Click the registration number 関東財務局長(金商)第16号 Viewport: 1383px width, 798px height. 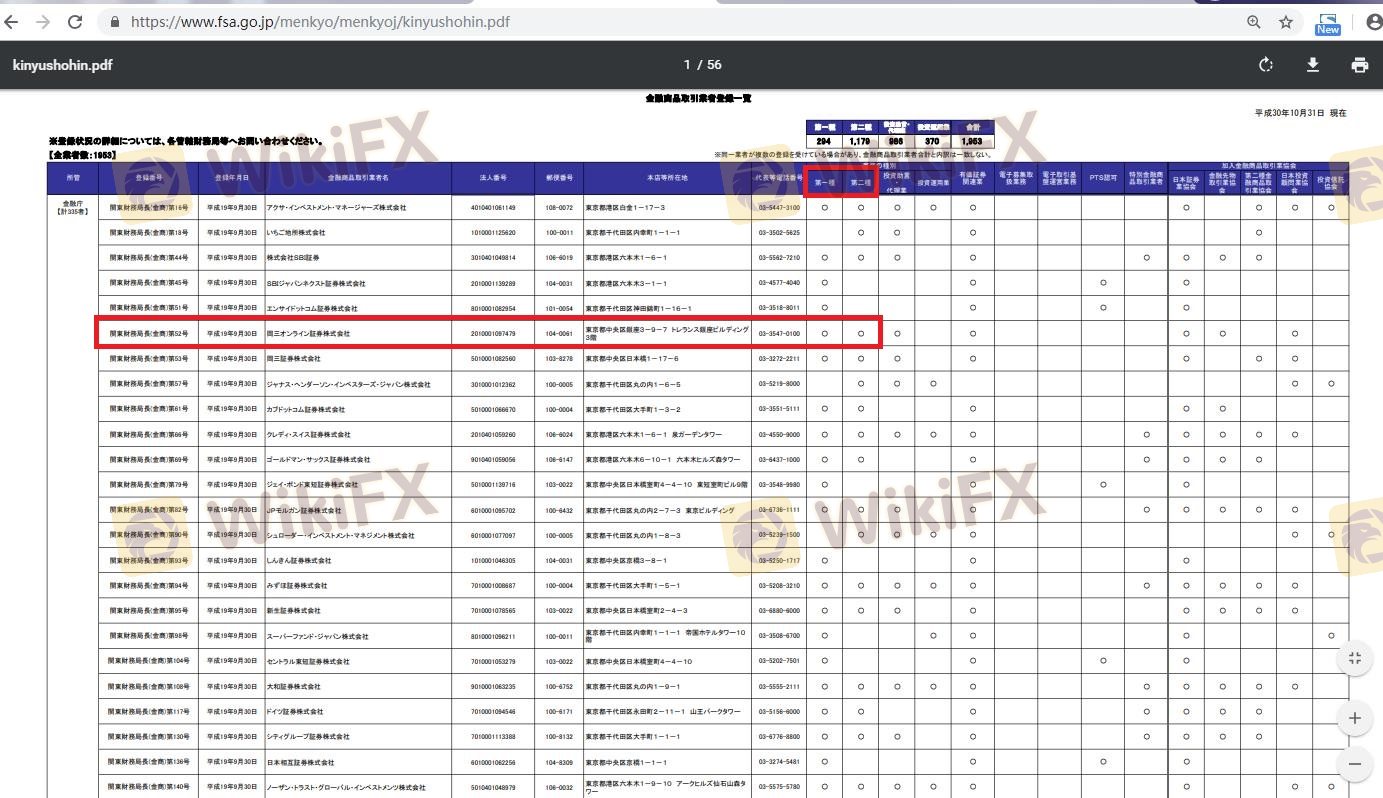[x=148, y=208]
